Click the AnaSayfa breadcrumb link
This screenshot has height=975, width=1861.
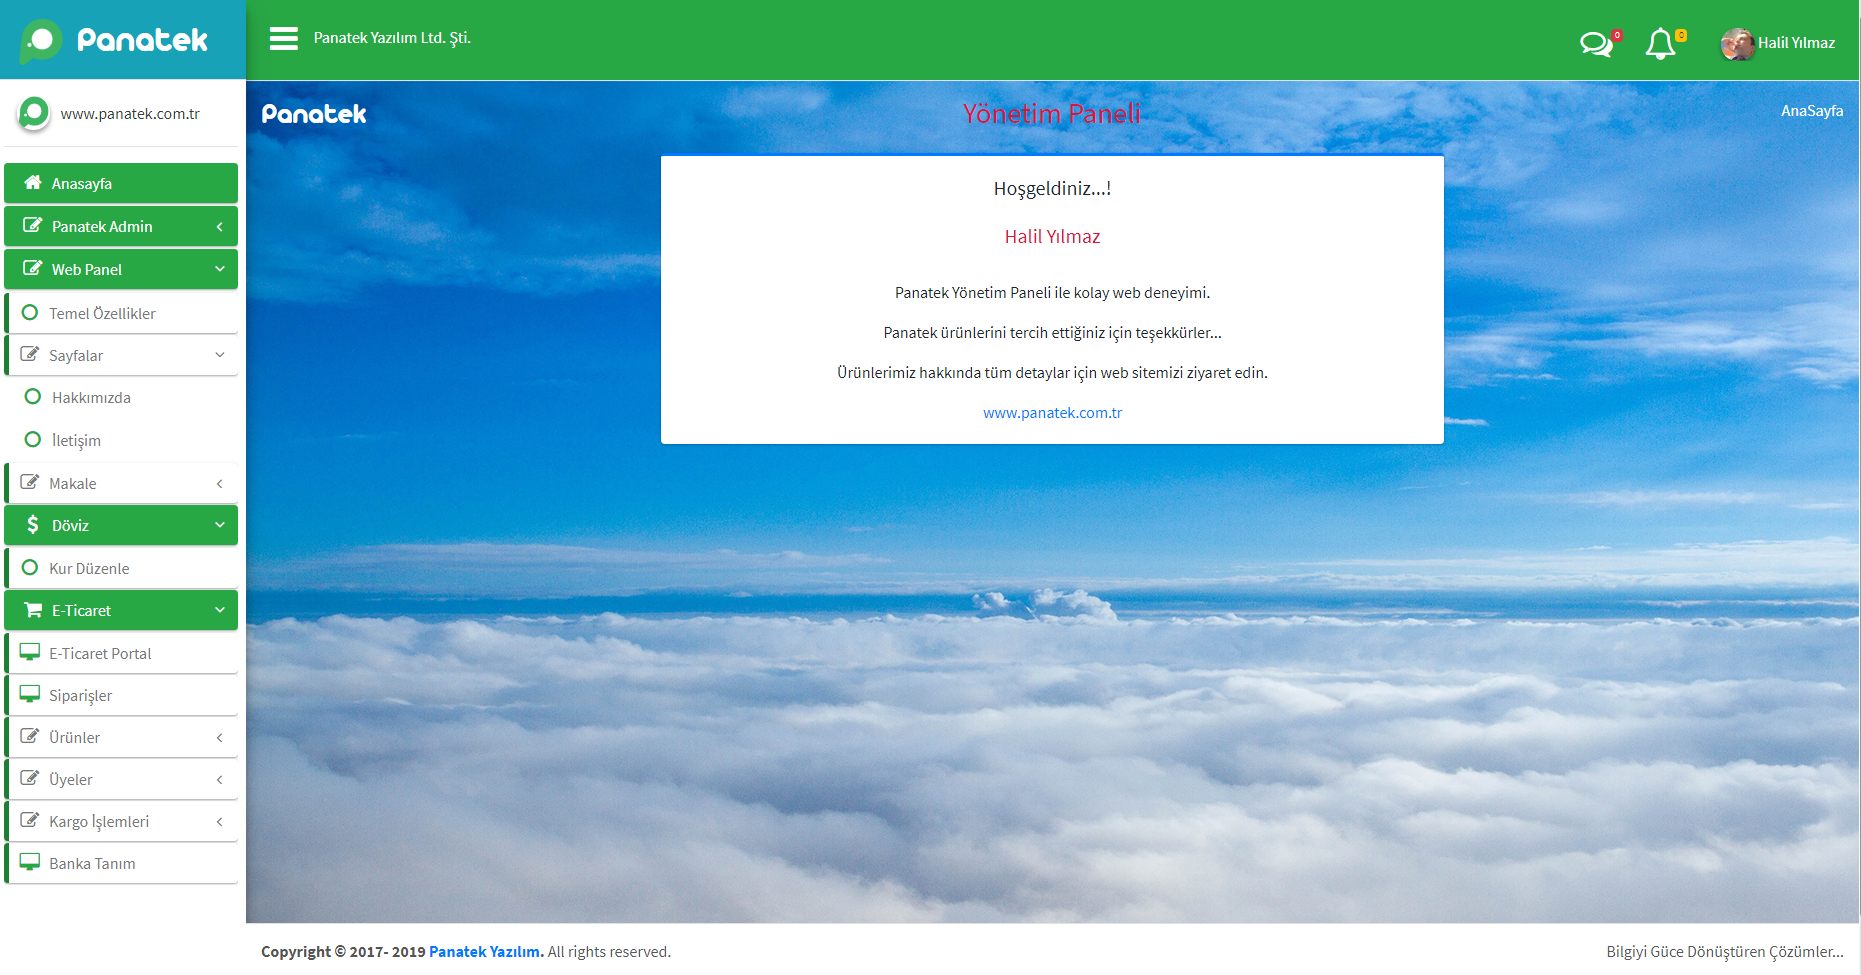[x=1811, y=111]
